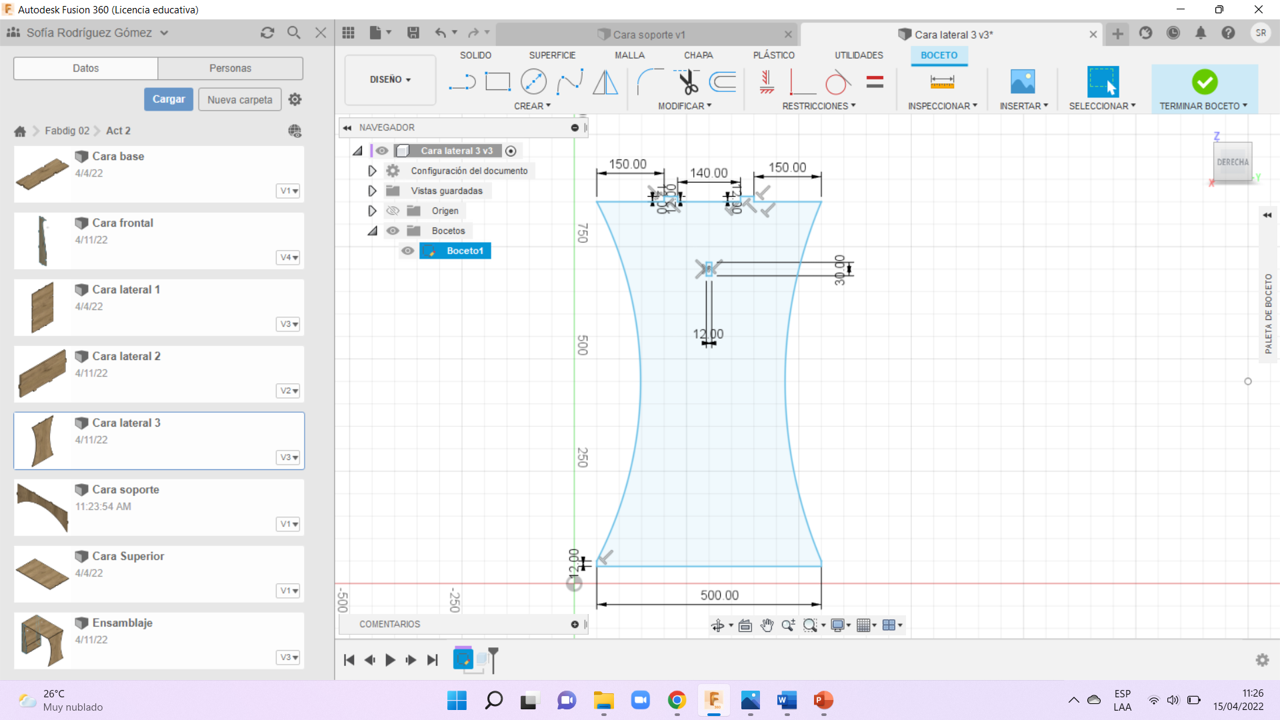
Task: Open the Personas tab in data panel
Action: [230, 68]
